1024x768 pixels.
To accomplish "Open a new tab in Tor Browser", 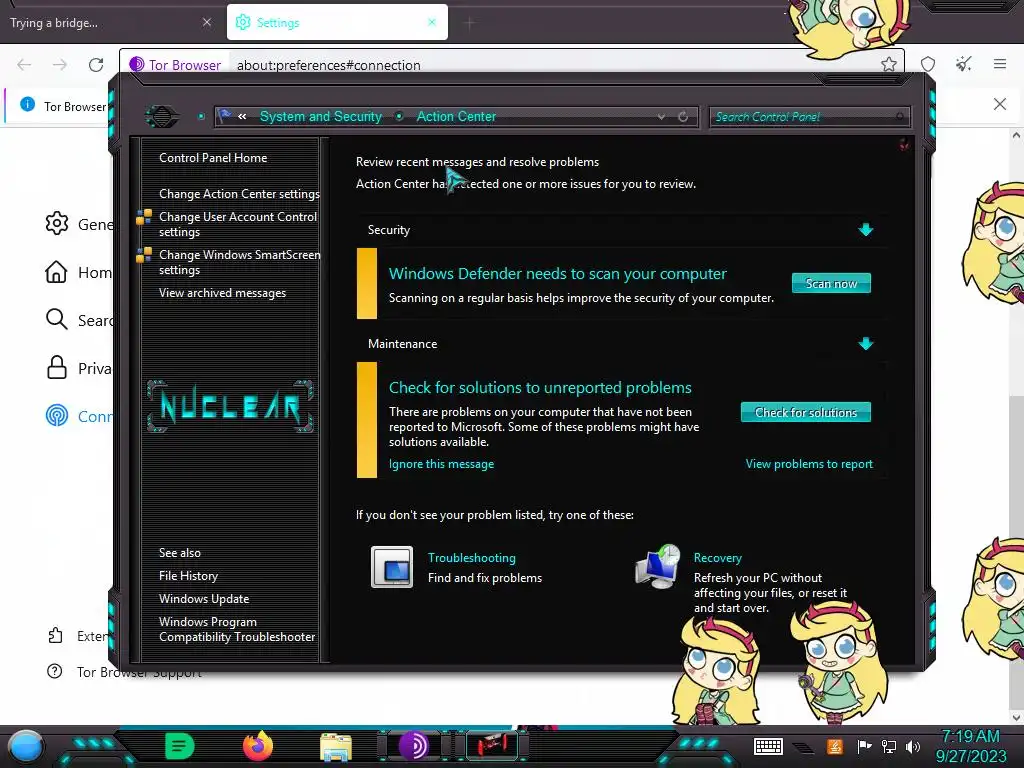I will click(x=470, y=24).
